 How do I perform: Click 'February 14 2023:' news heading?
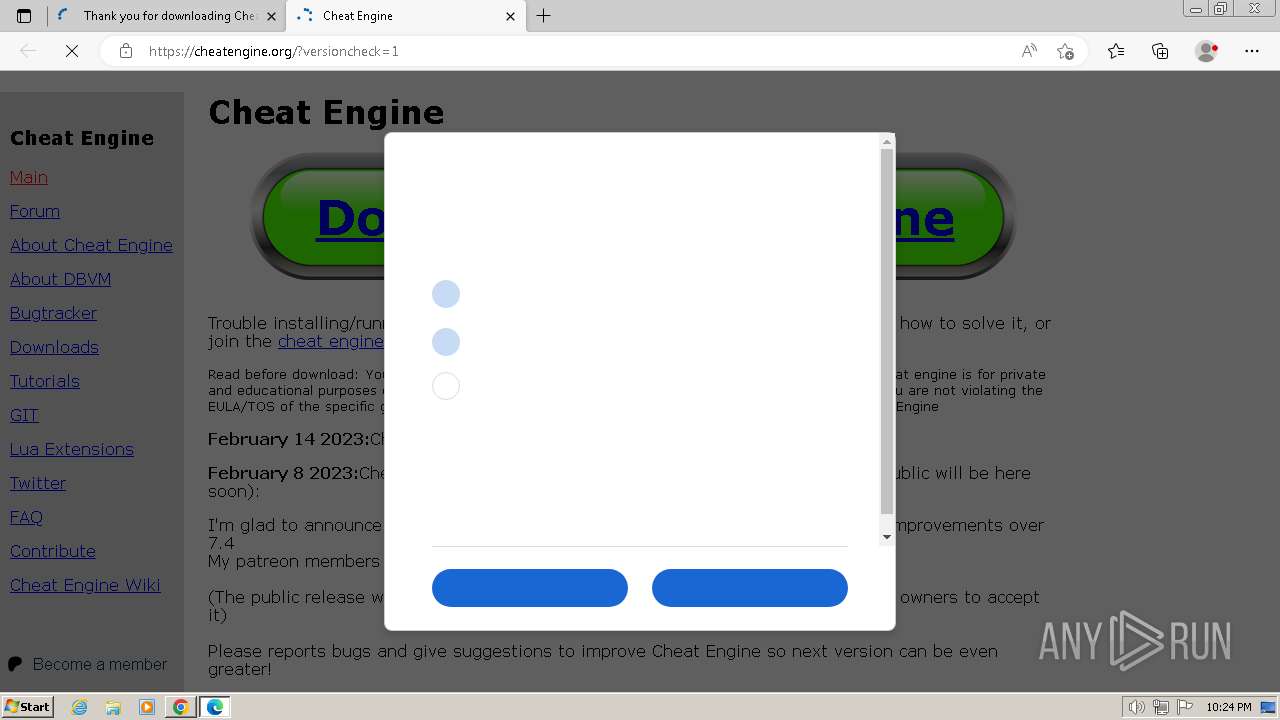[x=289, y=439]
